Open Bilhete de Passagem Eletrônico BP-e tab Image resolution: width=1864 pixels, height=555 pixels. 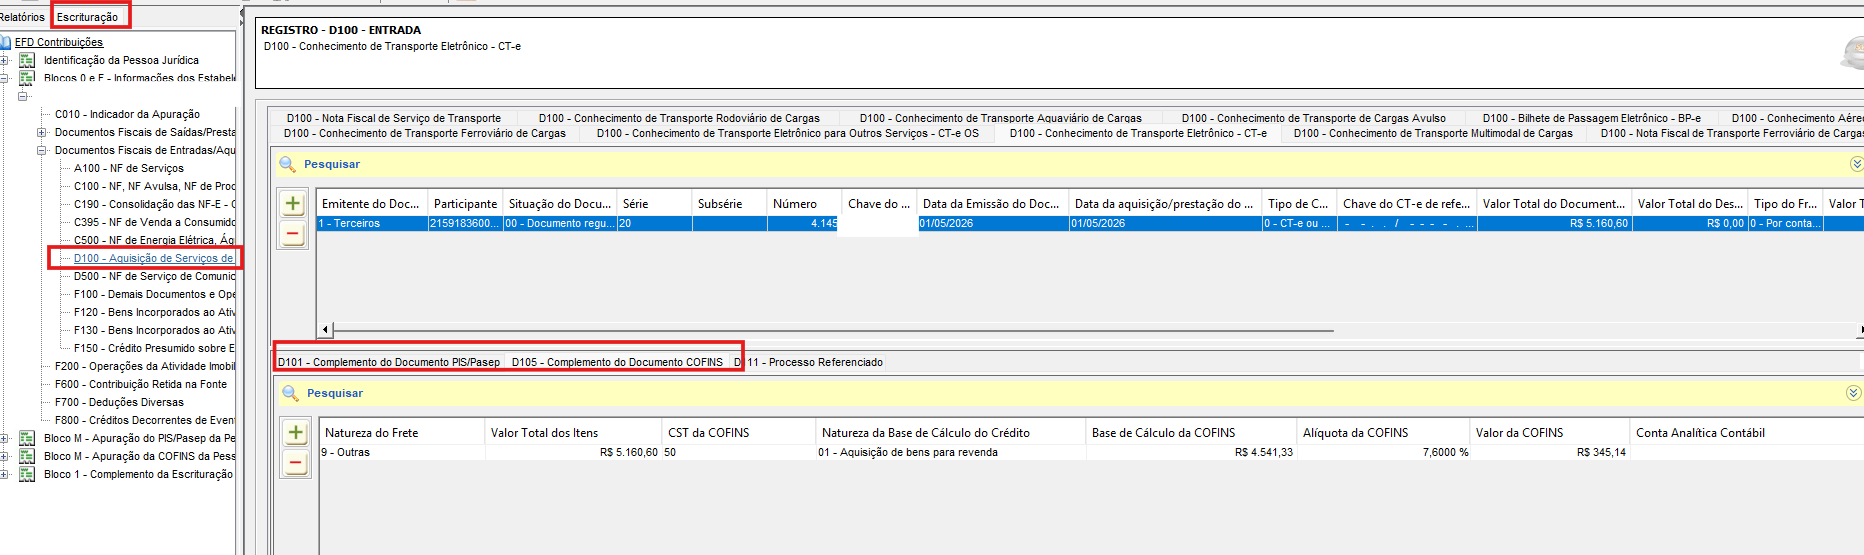[1591, 118]
